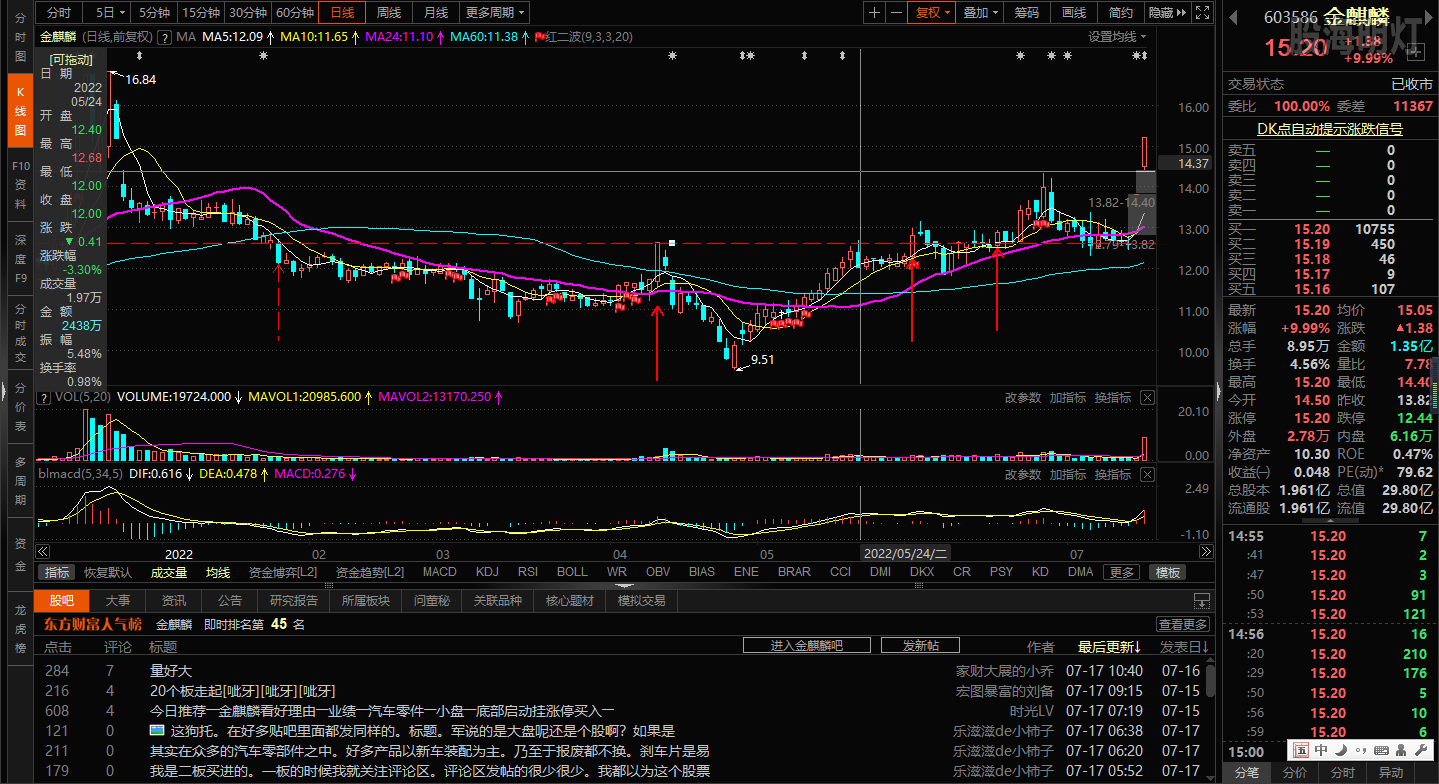This screenshot has height=784, width=1439.
Task: Open post titled 量好大
Action: [170, 670]
